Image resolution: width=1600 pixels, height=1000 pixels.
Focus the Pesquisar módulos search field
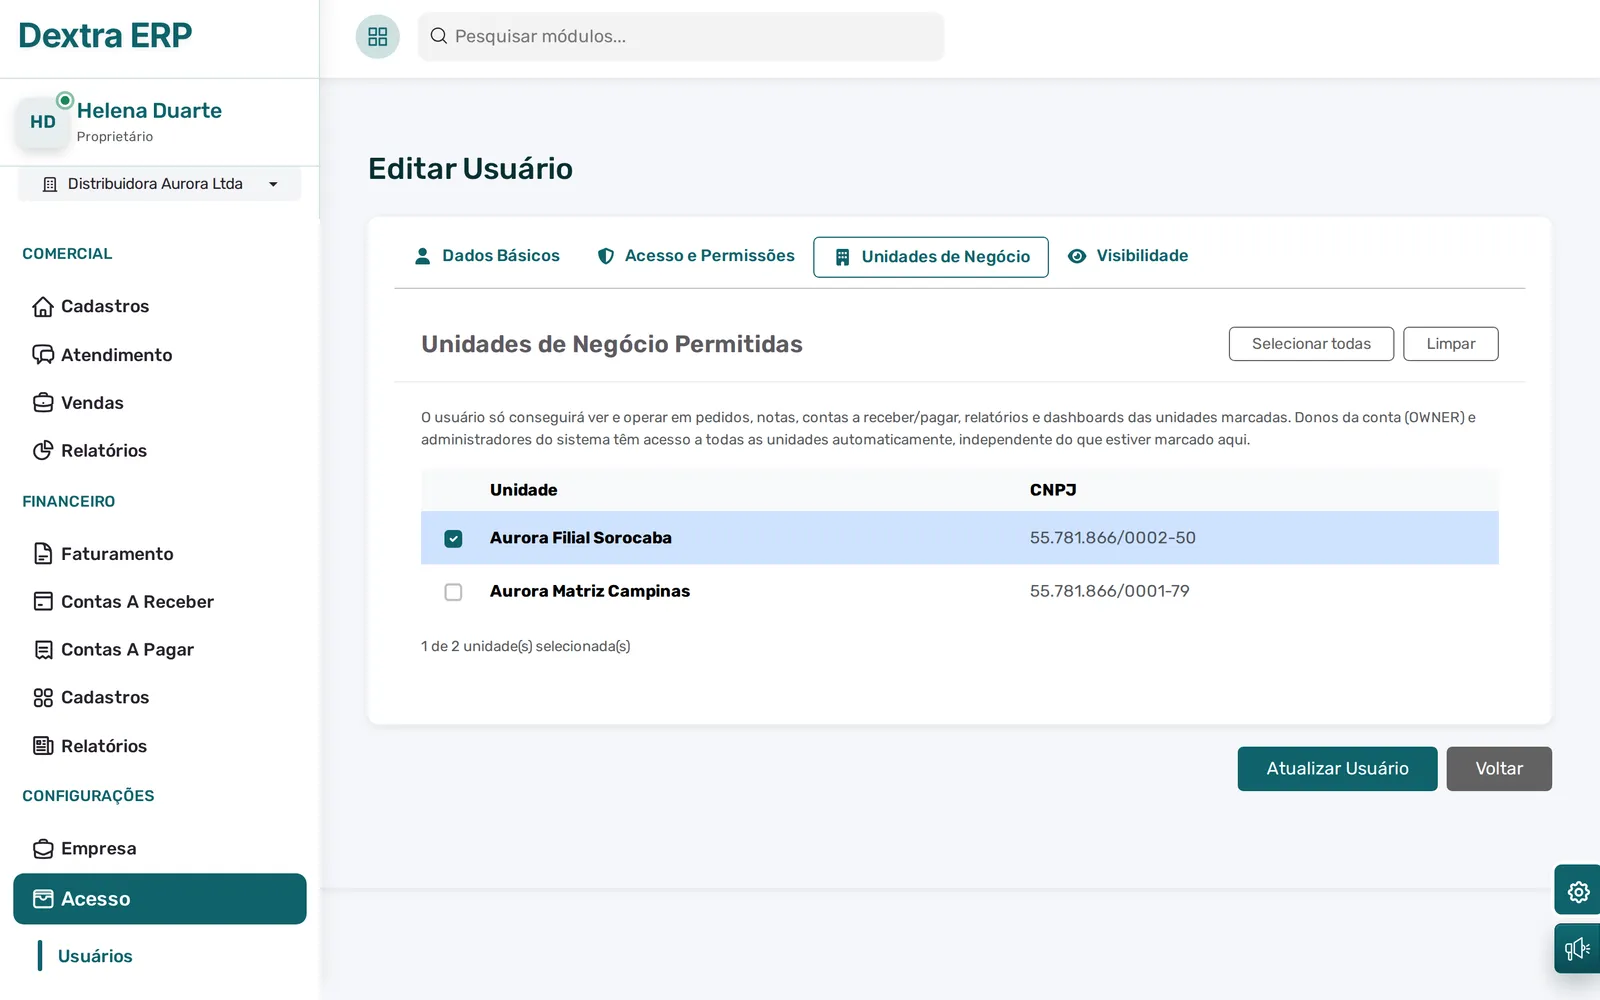(681, 37)
